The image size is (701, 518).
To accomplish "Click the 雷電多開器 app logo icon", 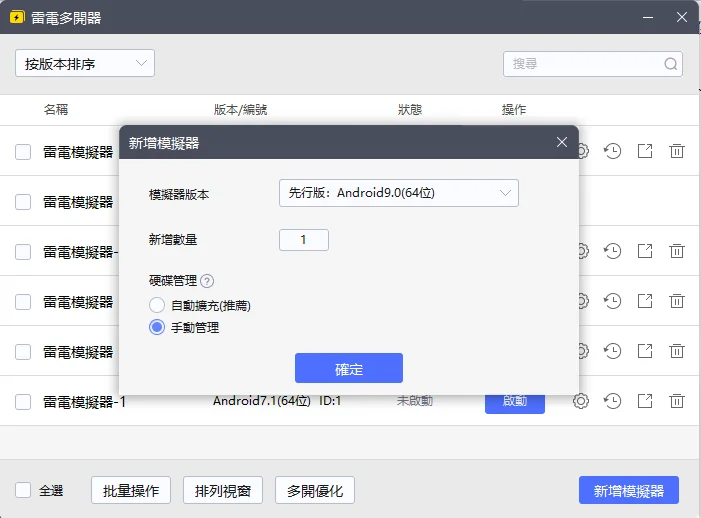I will 17,17.
